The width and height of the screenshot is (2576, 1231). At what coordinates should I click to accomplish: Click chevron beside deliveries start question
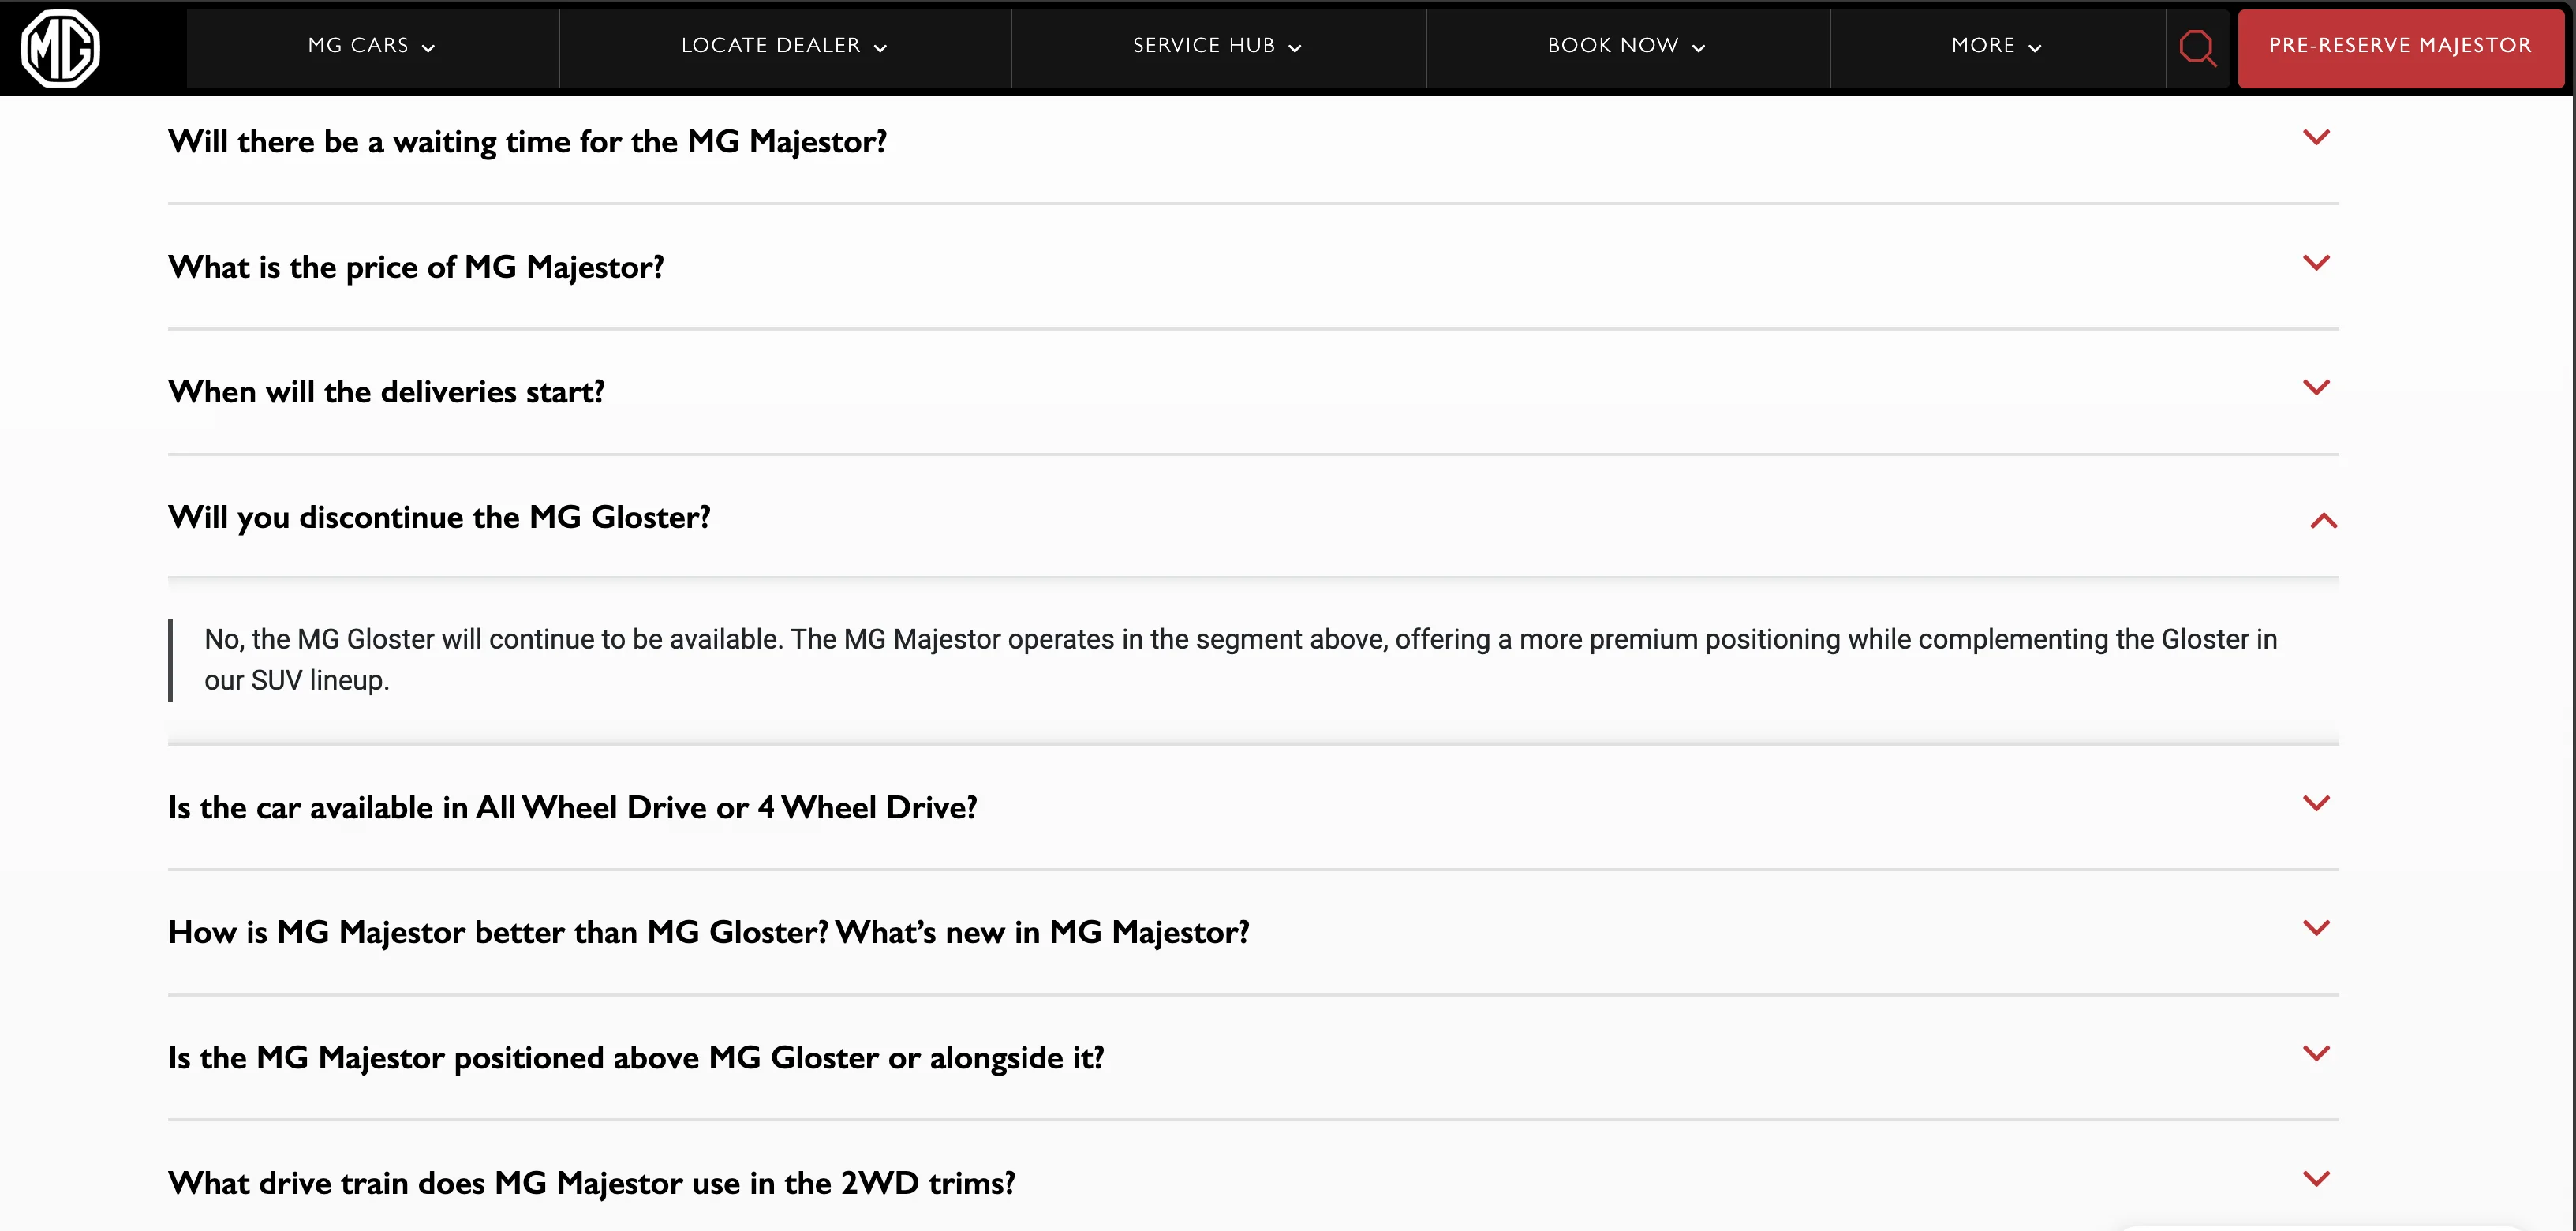[2316, 388]
